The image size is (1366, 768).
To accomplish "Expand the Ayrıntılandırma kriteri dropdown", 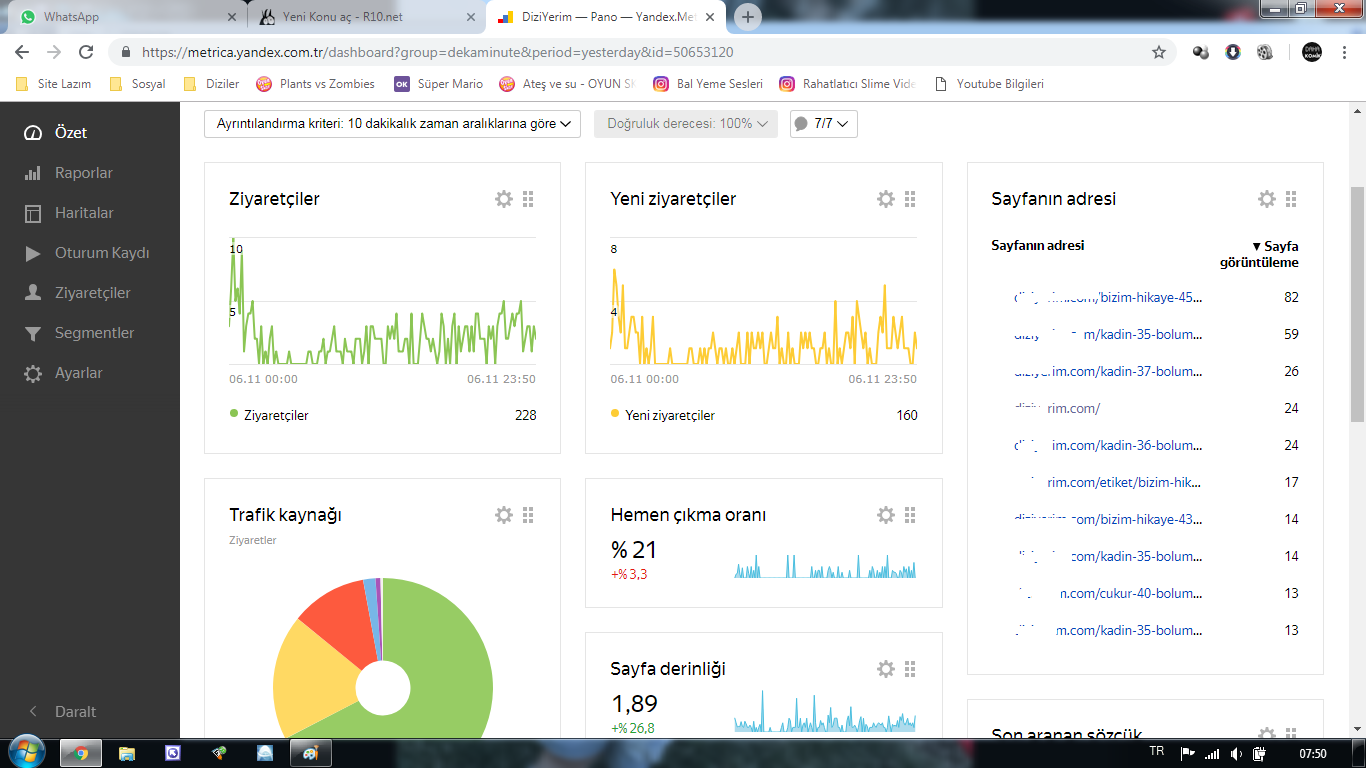I will tap(392, 124).
